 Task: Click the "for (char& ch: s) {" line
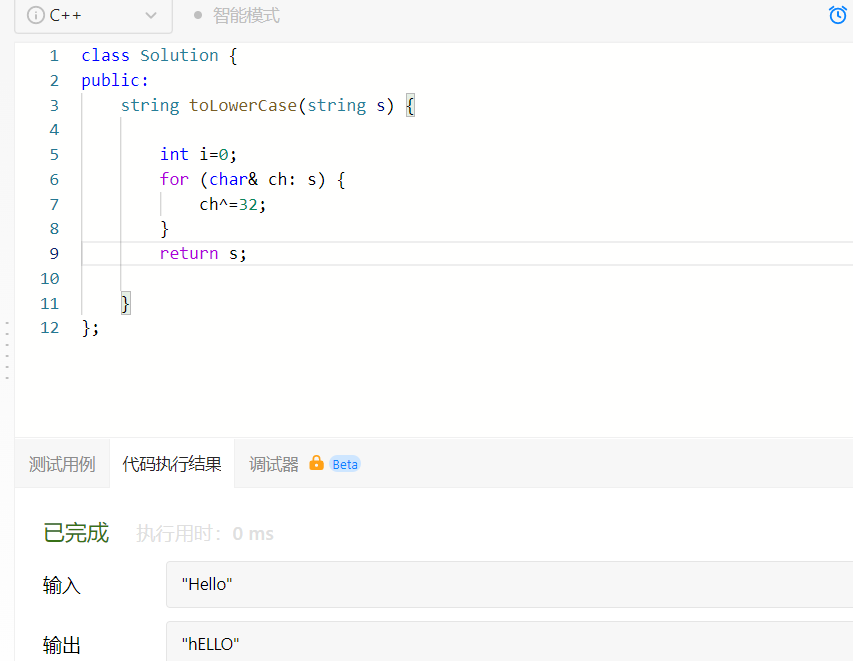(252, 180)
